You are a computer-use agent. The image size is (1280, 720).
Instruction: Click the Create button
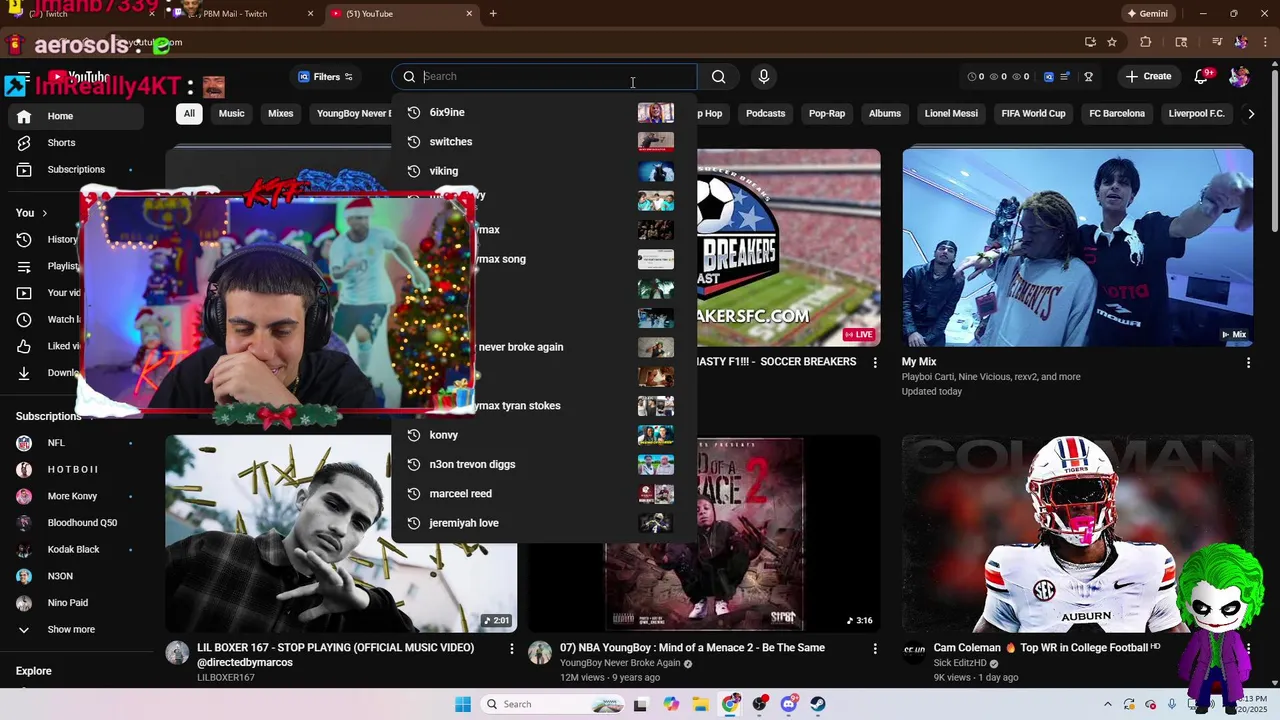1148,77
